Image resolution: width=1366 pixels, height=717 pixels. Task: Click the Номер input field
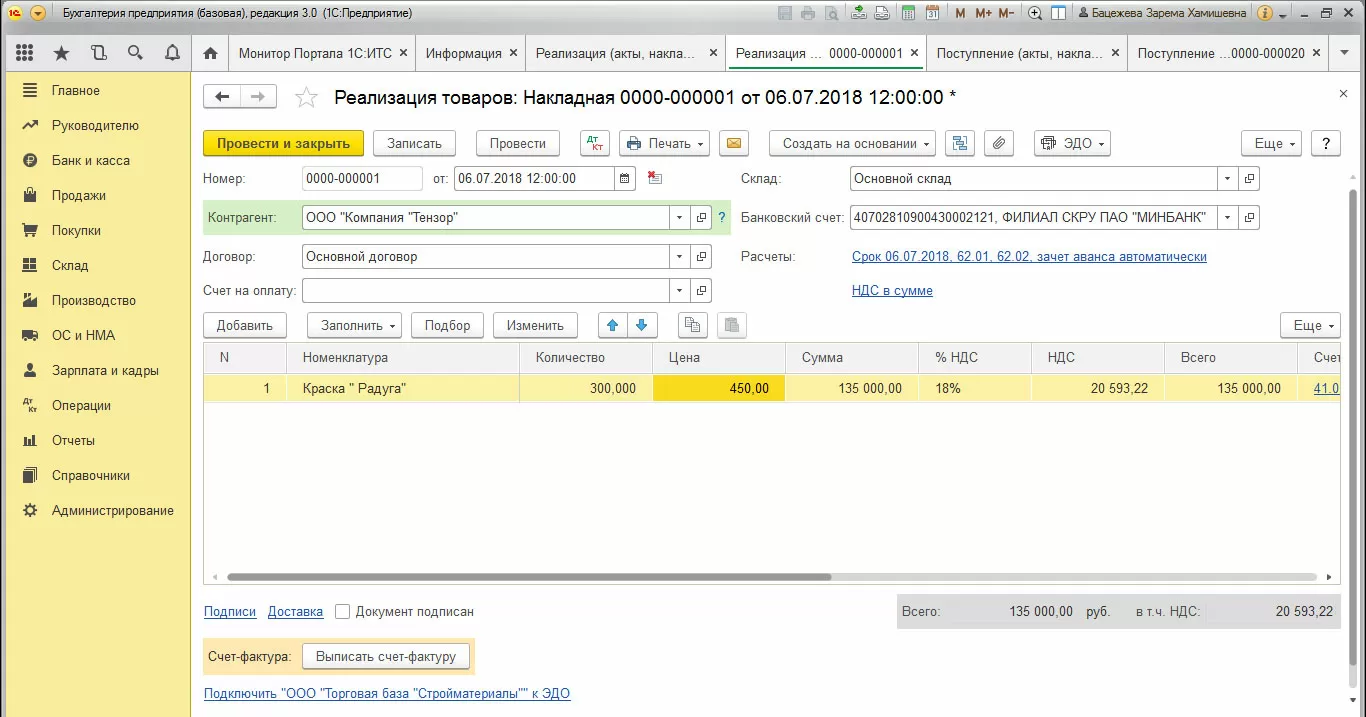[x=362, y=179]
